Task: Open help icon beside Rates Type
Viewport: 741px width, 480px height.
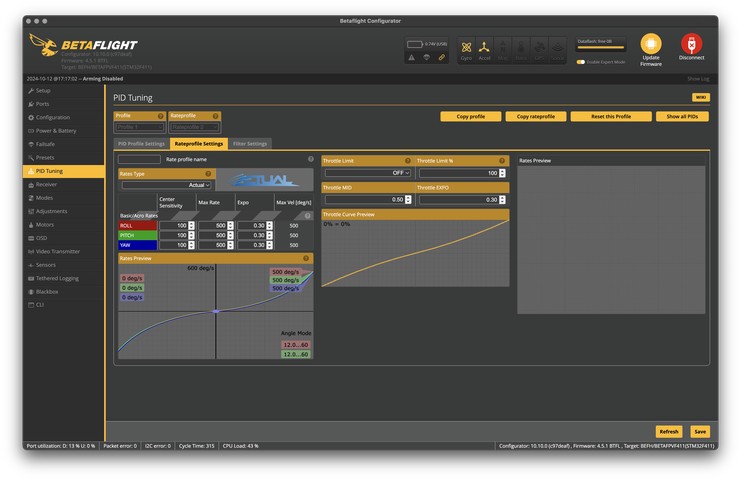Action: [x=208, y=173]
